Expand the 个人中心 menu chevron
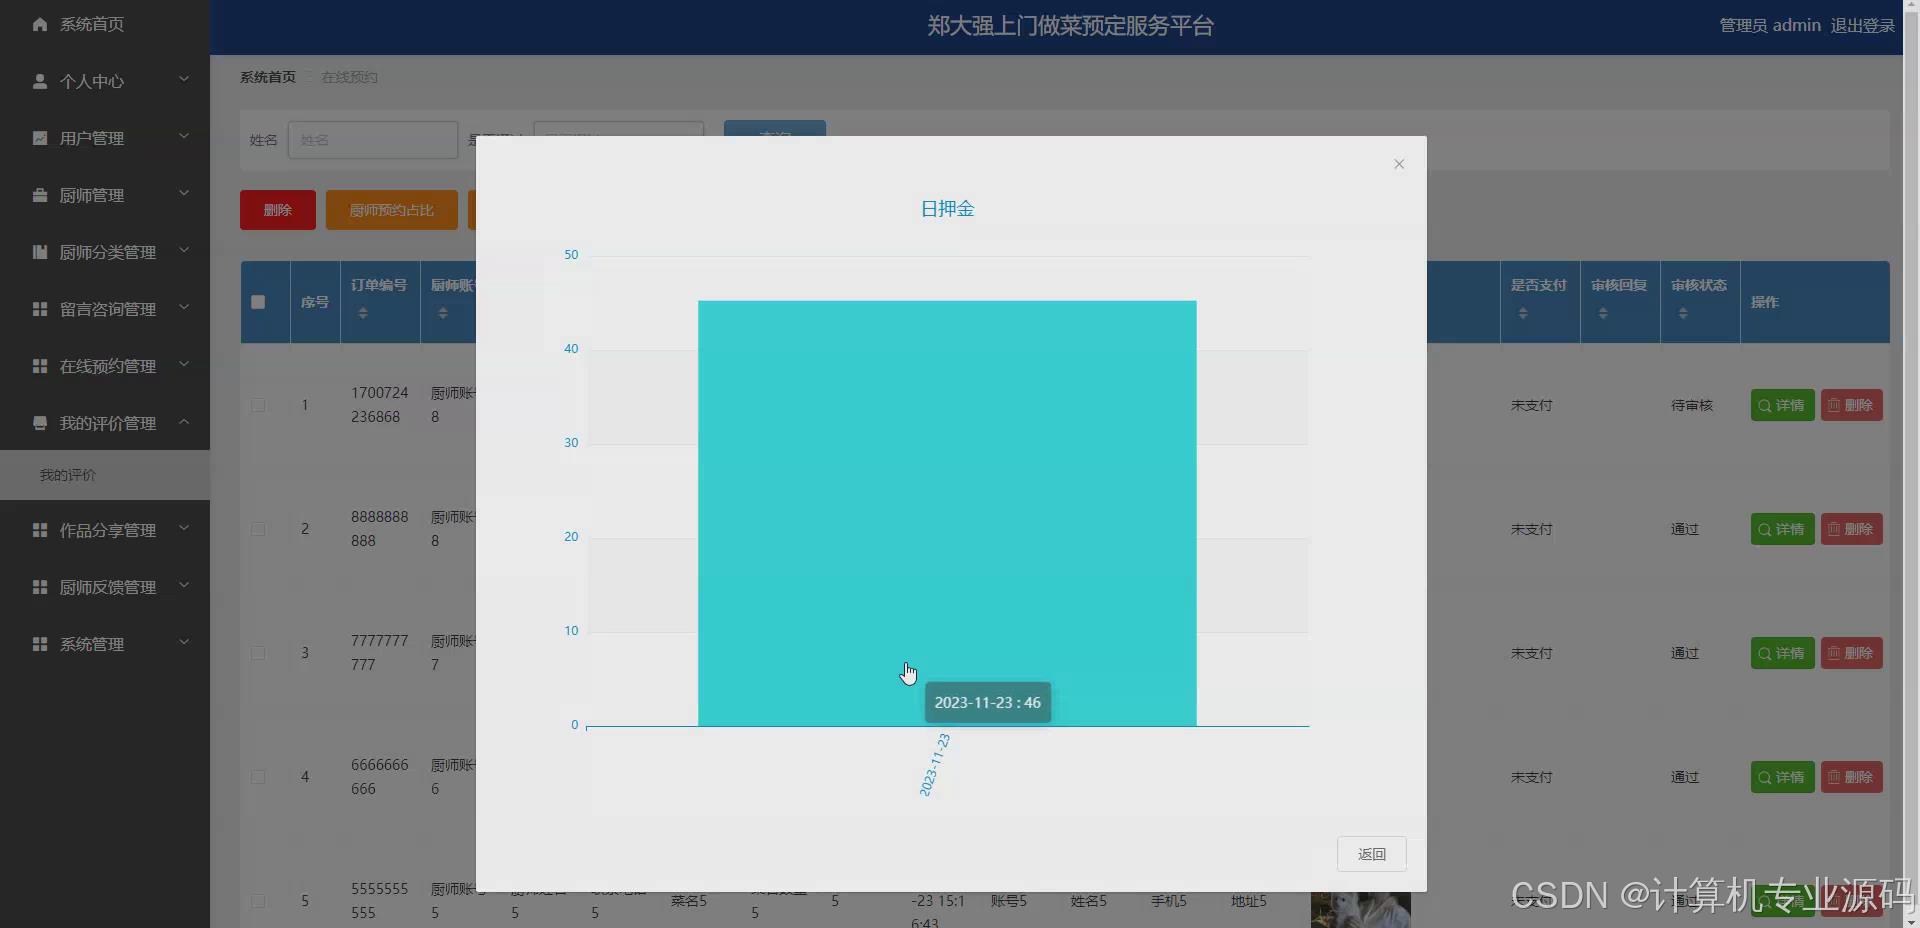Screen dimensions: 1920x928 click(x=184, y=79)
